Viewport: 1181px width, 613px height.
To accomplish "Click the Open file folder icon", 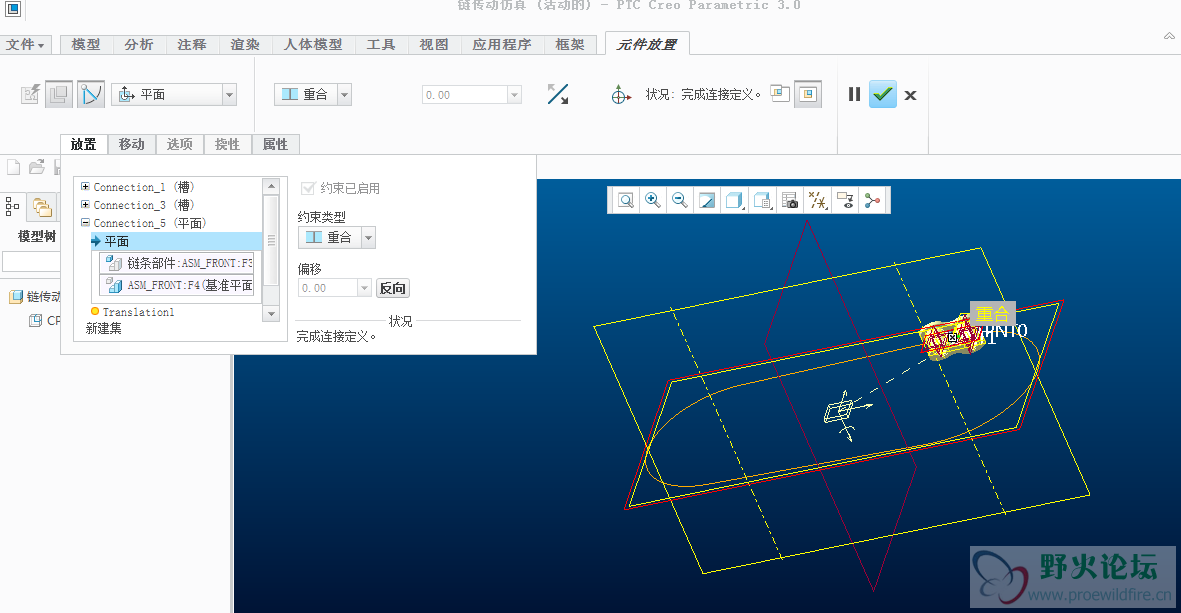I will click(x=37, y=166).
